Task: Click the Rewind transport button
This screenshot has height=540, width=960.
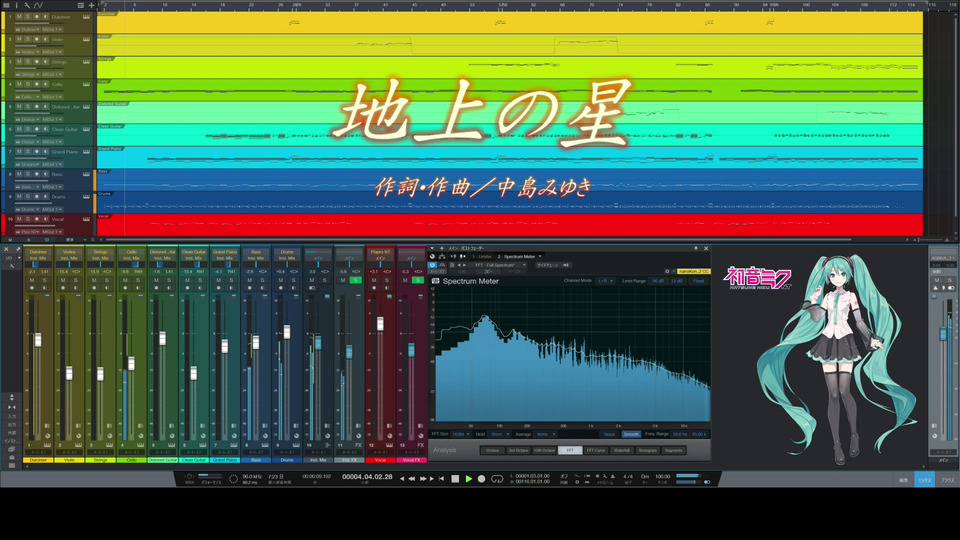Action: [411, 479]
